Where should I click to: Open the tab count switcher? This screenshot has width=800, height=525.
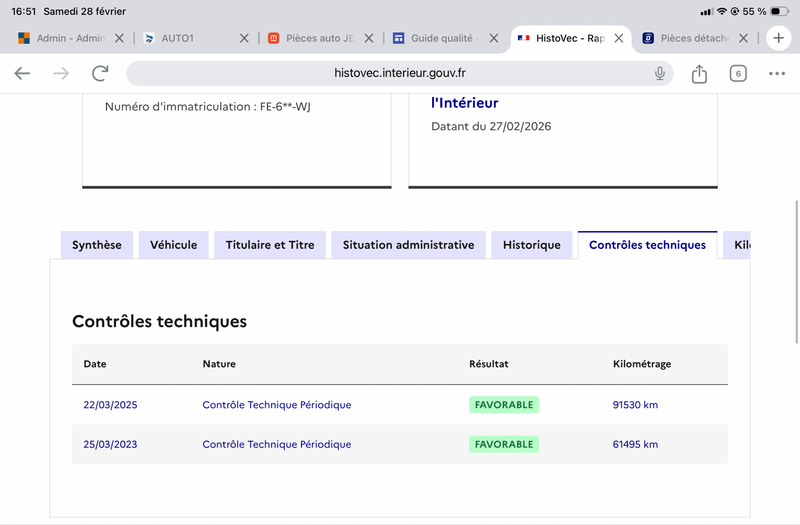point(738,73)
